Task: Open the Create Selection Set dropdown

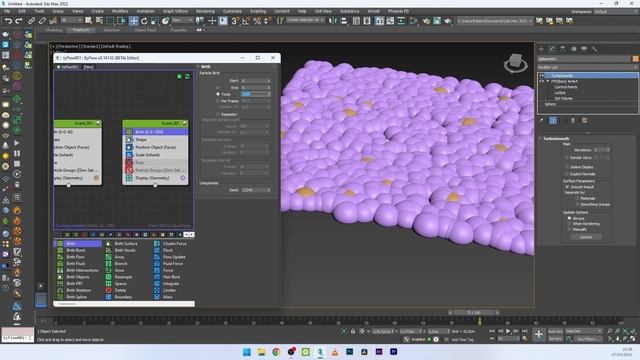Action: [305, 20]
